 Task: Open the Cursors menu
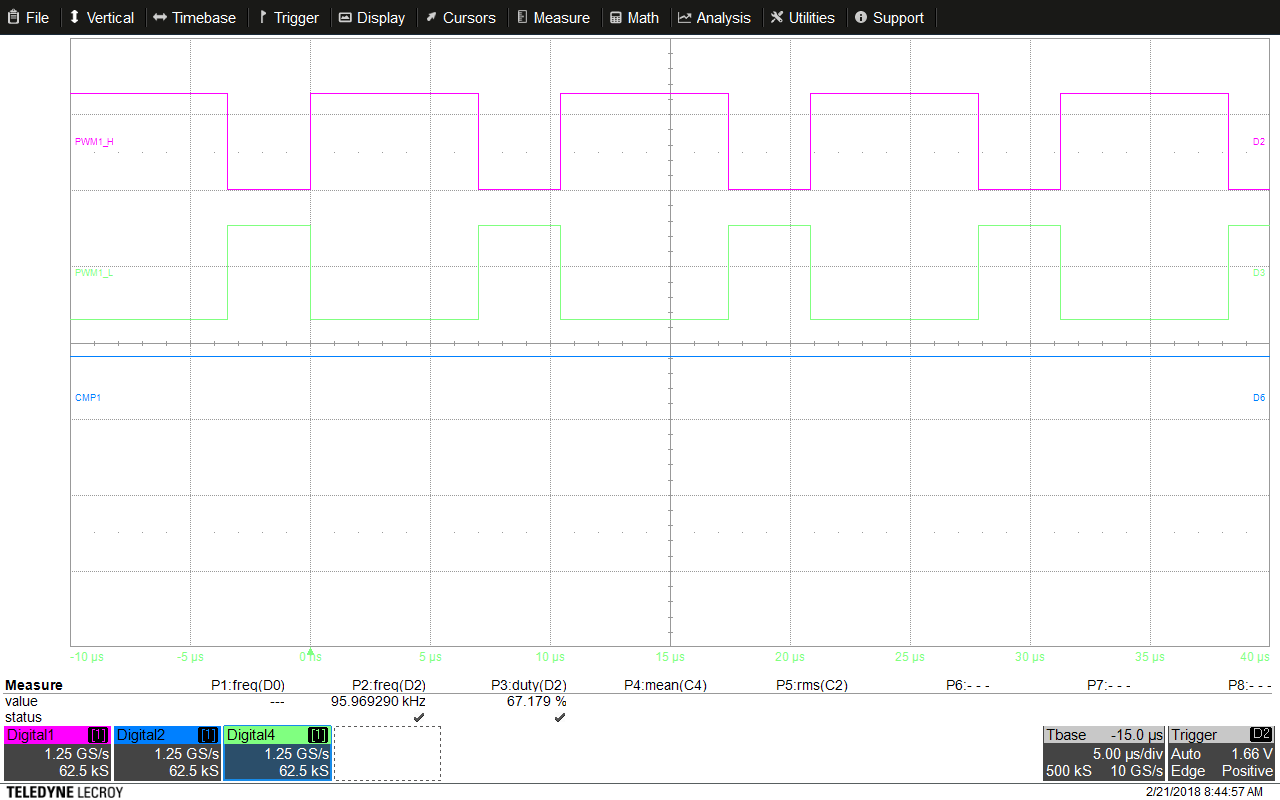(460, 18)
